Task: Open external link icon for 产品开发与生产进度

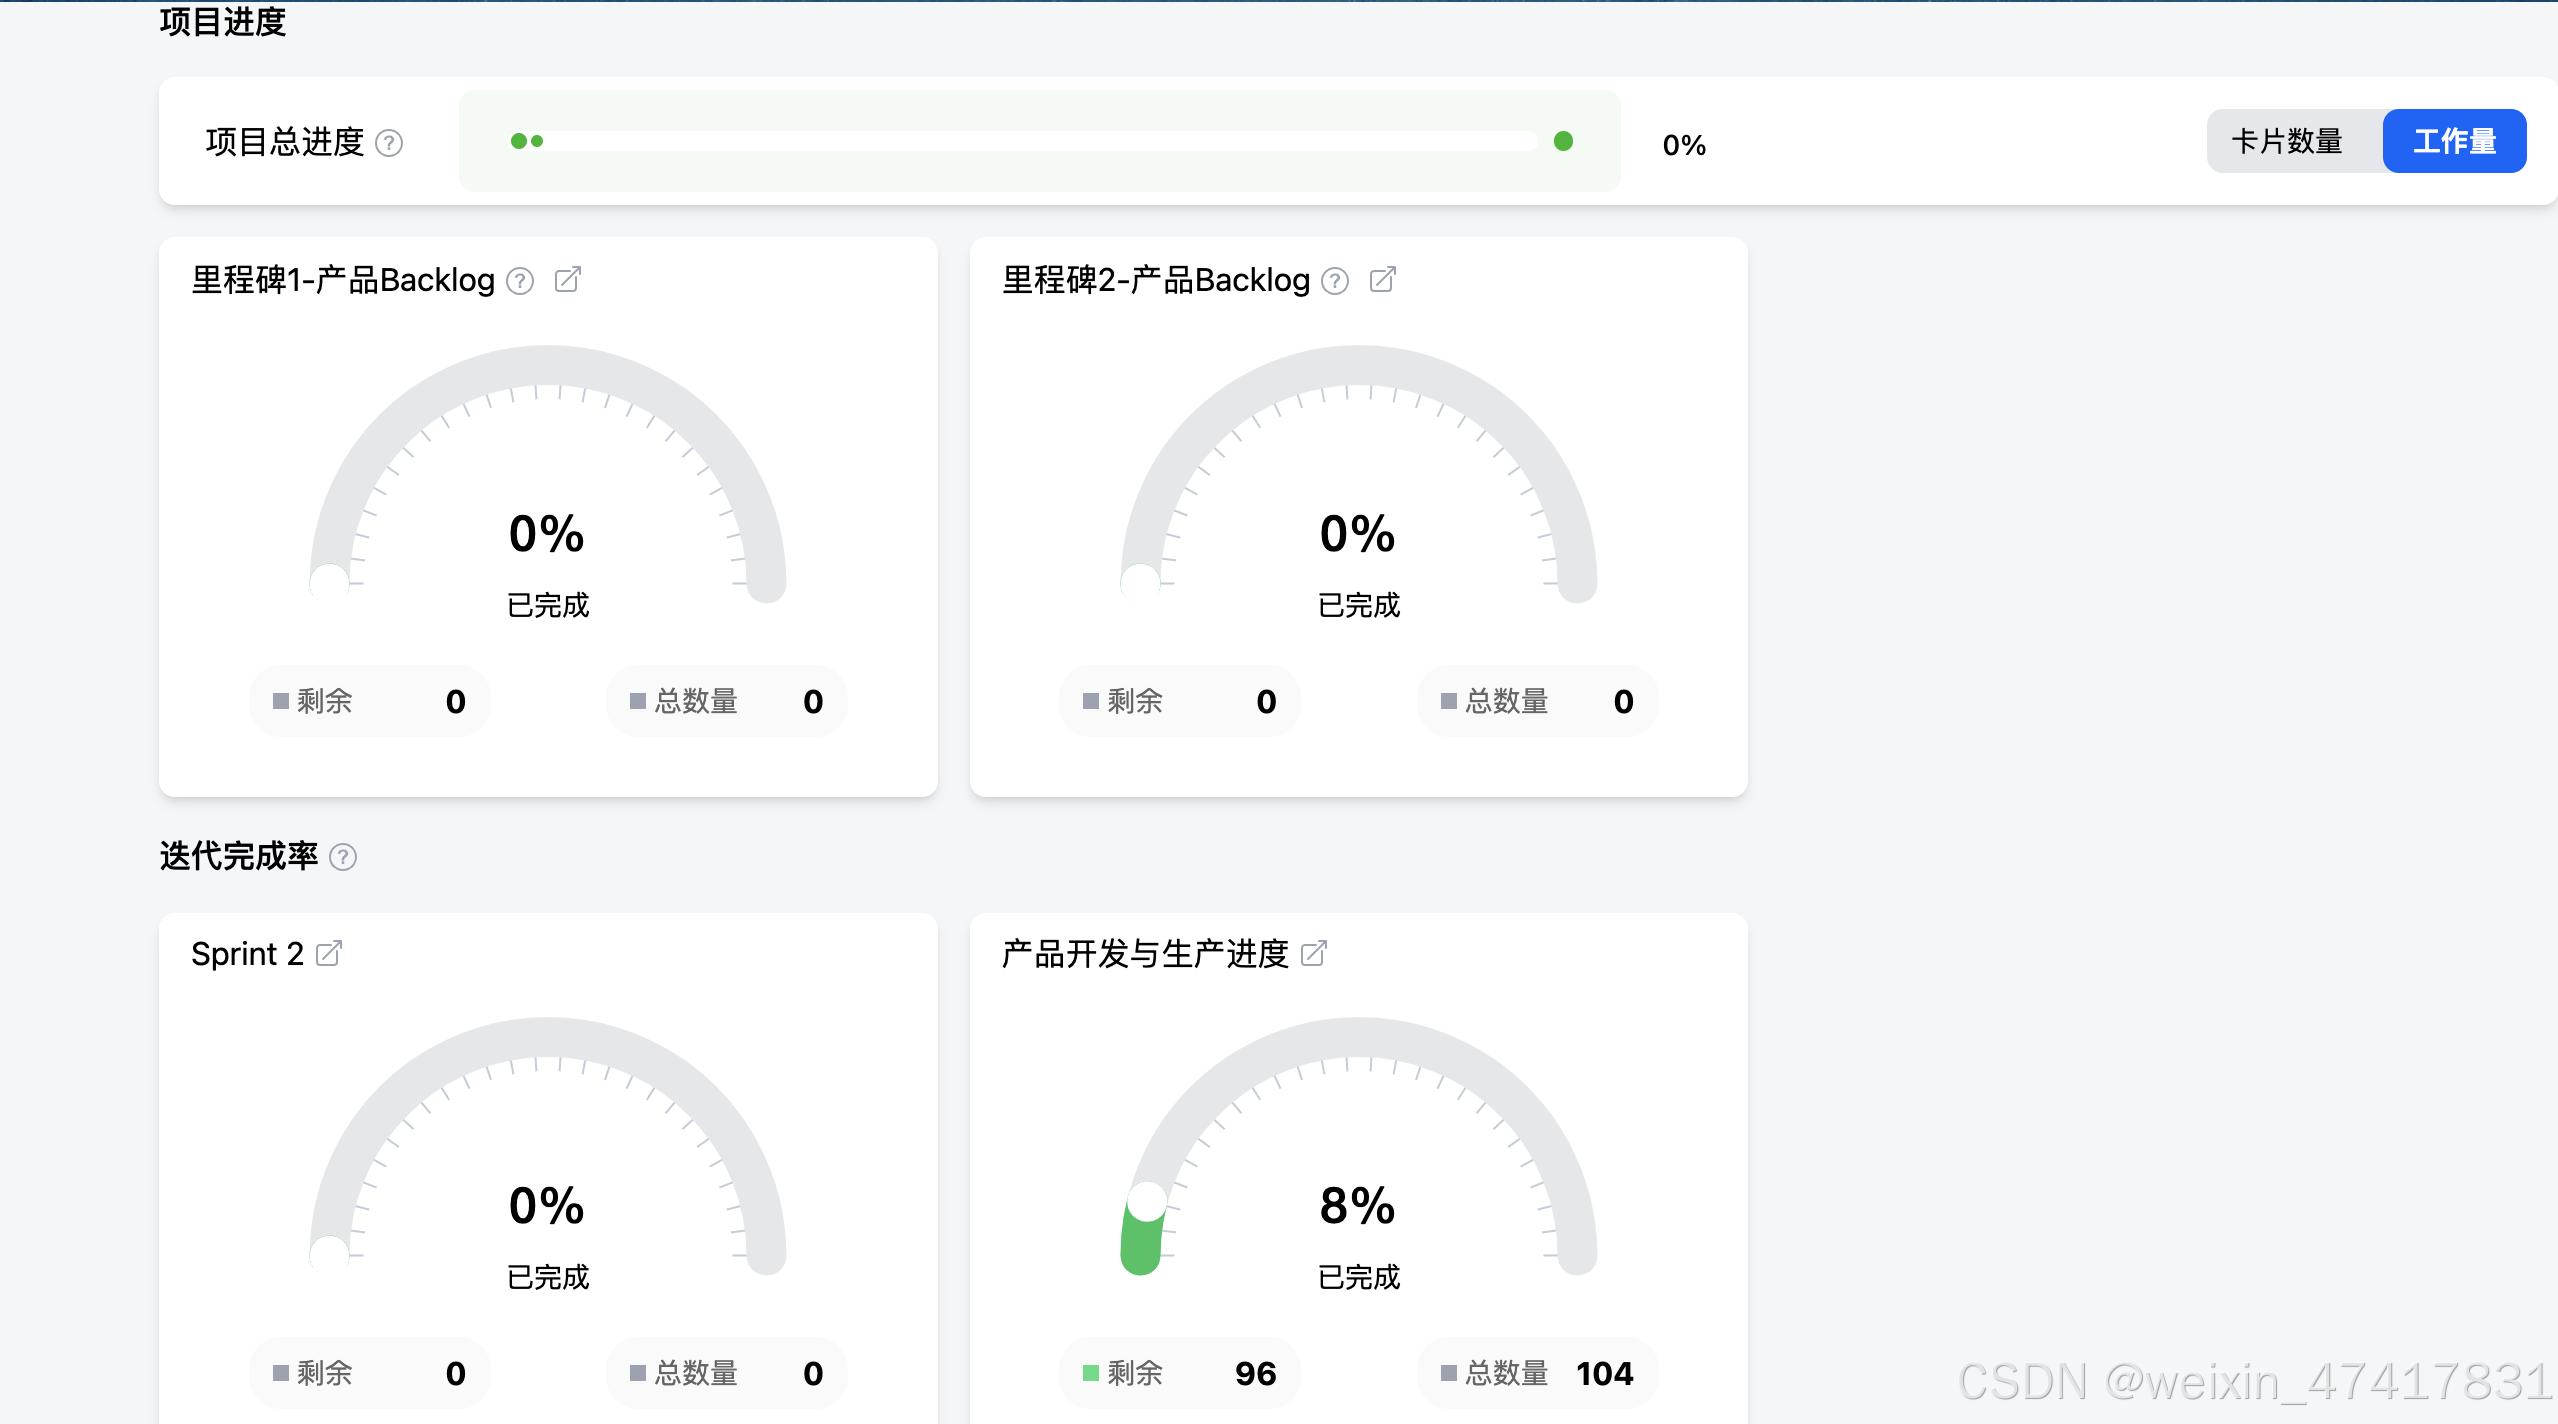Action: pos(1313,953)
